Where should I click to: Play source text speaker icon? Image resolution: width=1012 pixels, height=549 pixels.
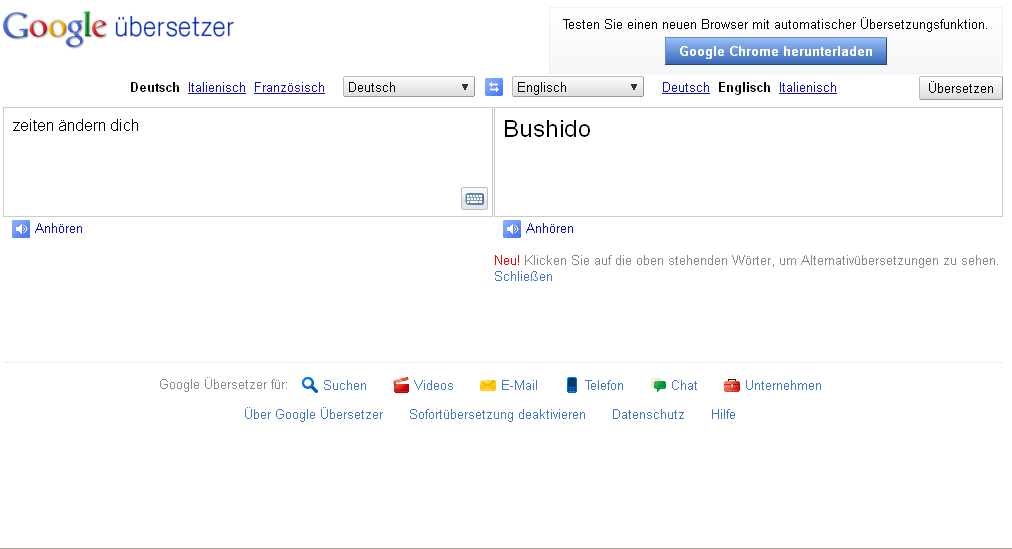(x=21, y=229)
